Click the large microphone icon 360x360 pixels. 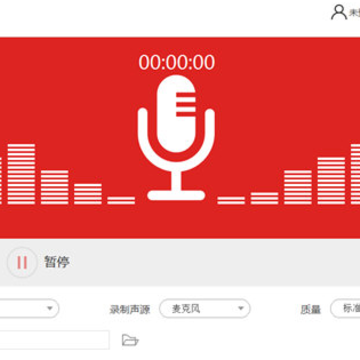(x=176, y=138)
